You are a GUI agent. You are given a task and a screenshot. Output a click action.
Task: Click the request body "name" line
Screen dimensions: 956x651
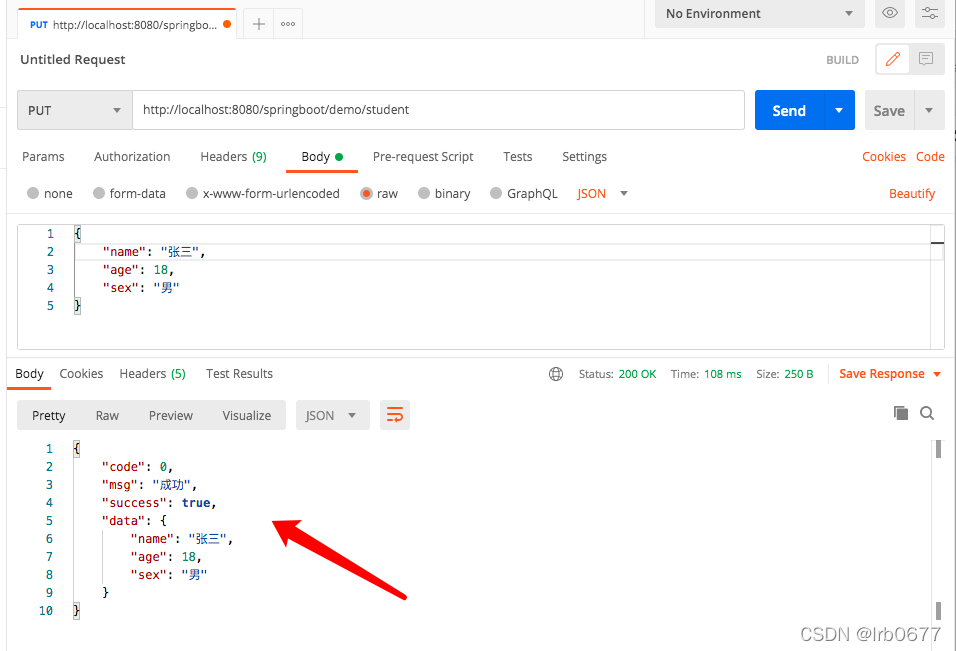(x=154, y=252)
